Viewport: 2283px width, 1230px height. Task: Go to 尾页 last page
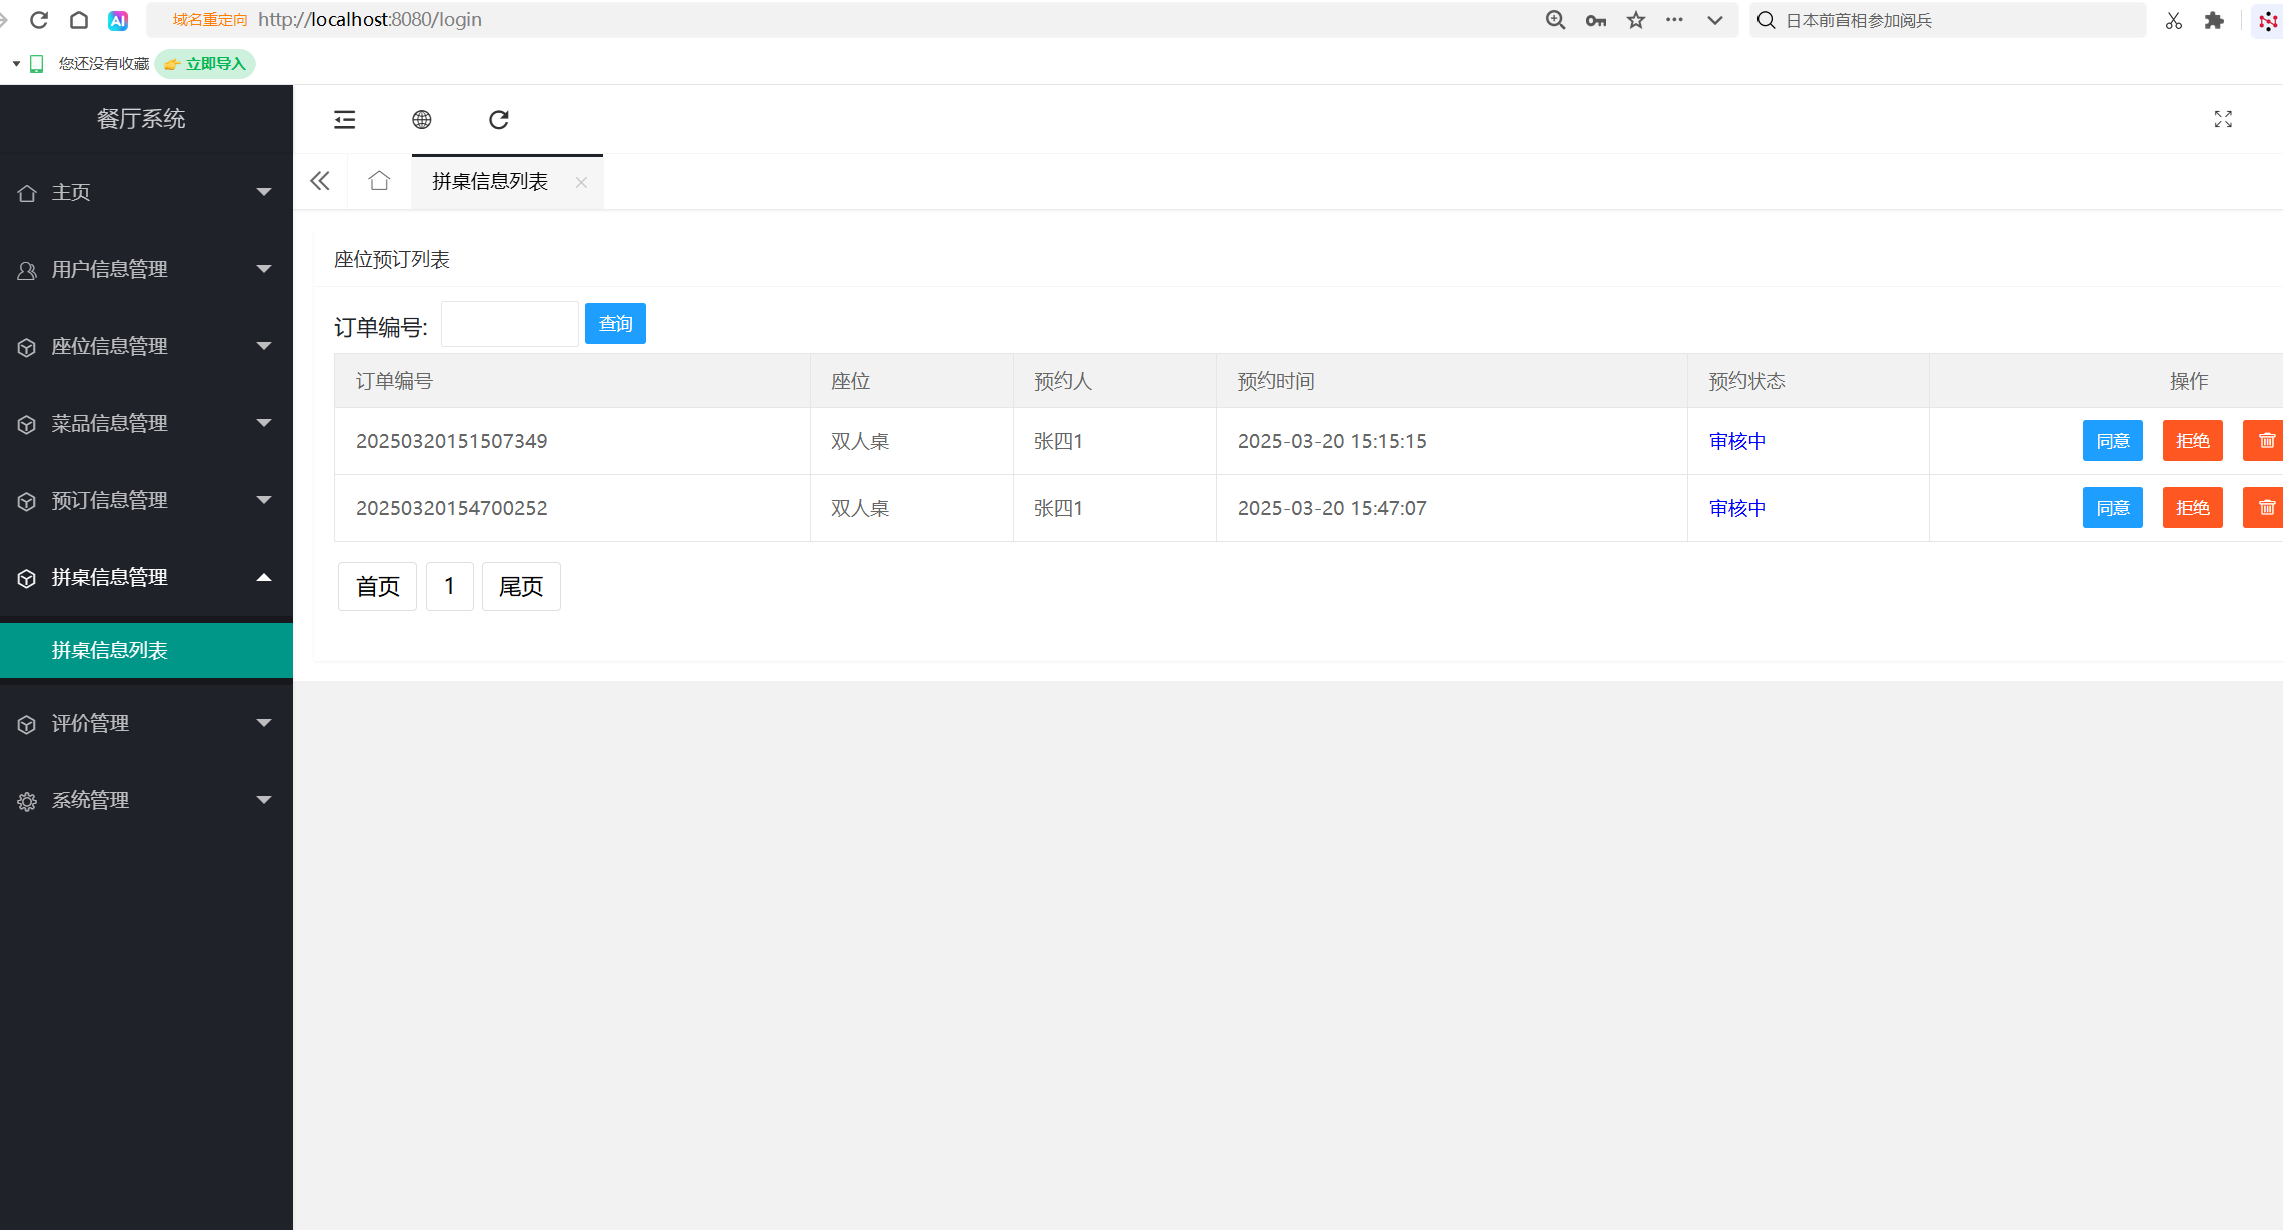pyautogui.click(x=520, y=586)
